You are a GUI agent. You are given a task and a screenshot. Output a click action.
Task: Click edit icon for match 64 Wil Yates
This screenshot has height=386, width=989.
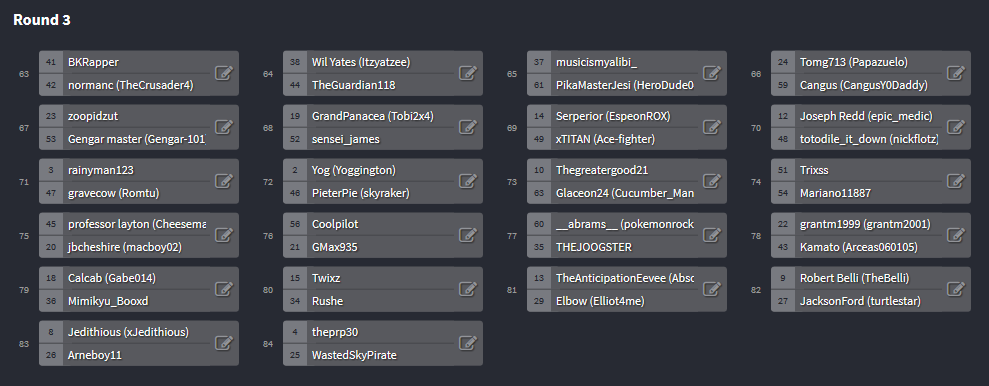coord(468,73)
